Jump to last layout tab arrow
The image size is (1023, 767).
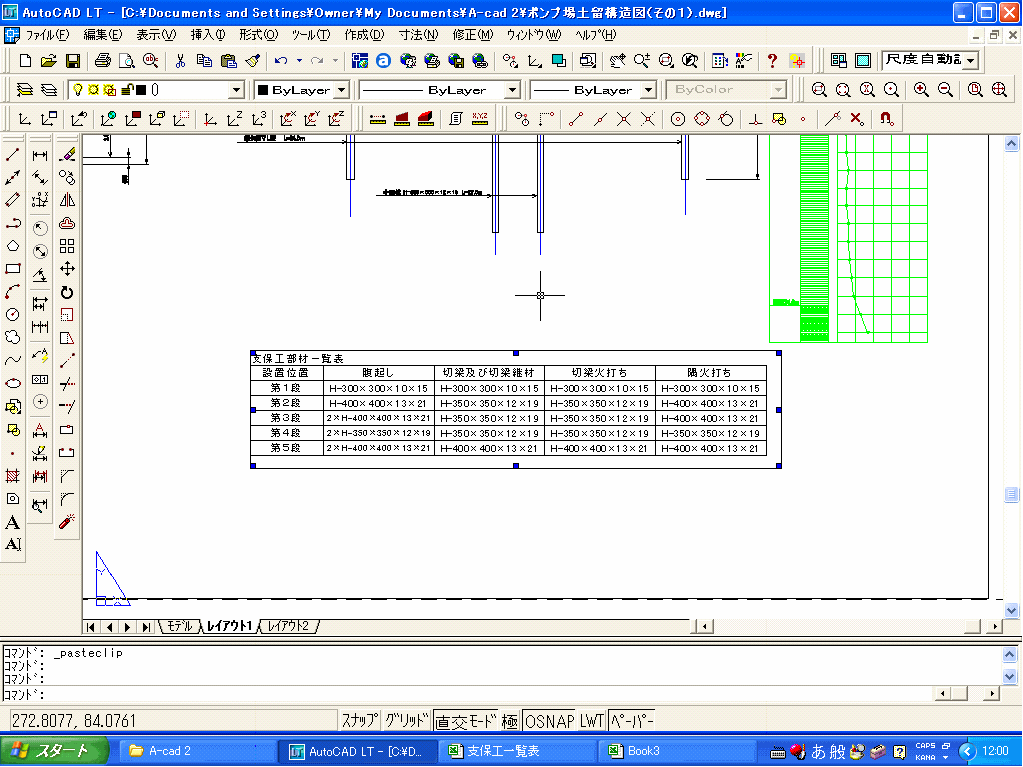[x=147, y=627]
